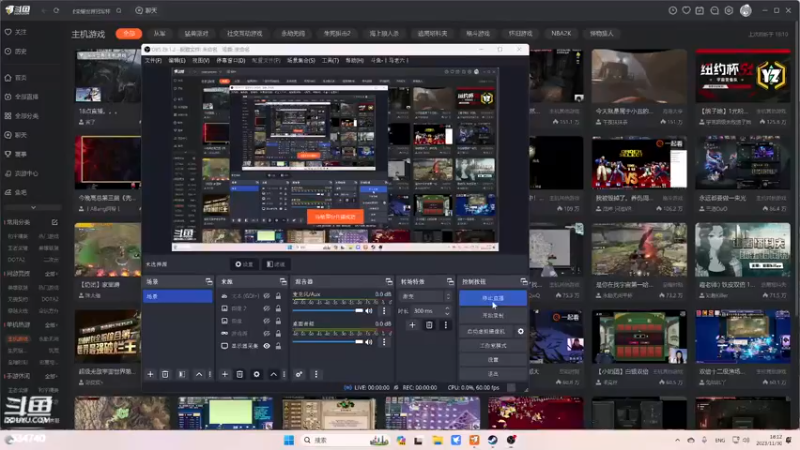Viewport: 800px width, 450px height.
Task: Open 赛事 trophy item in Douyu sidebar
Action: click(16, 154)
